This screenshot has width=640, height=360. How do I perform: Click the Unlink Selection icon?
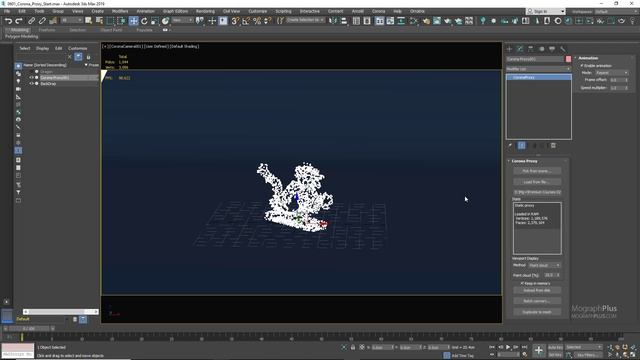click(x=42, y=21)
